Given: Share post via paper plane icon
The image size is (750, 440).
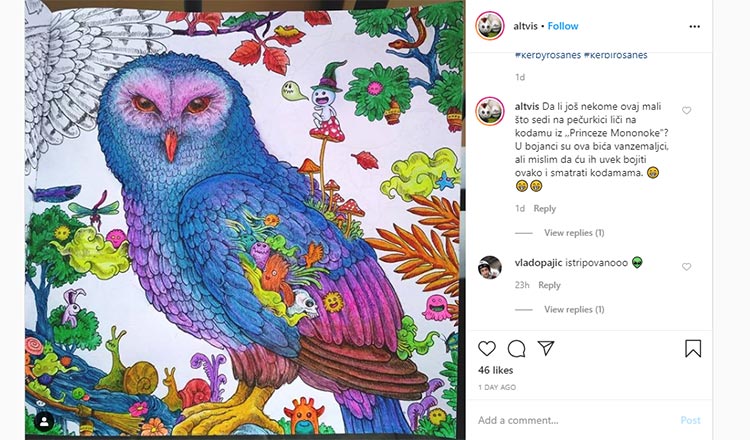Looking at the screenshot, I should [546, 348].
